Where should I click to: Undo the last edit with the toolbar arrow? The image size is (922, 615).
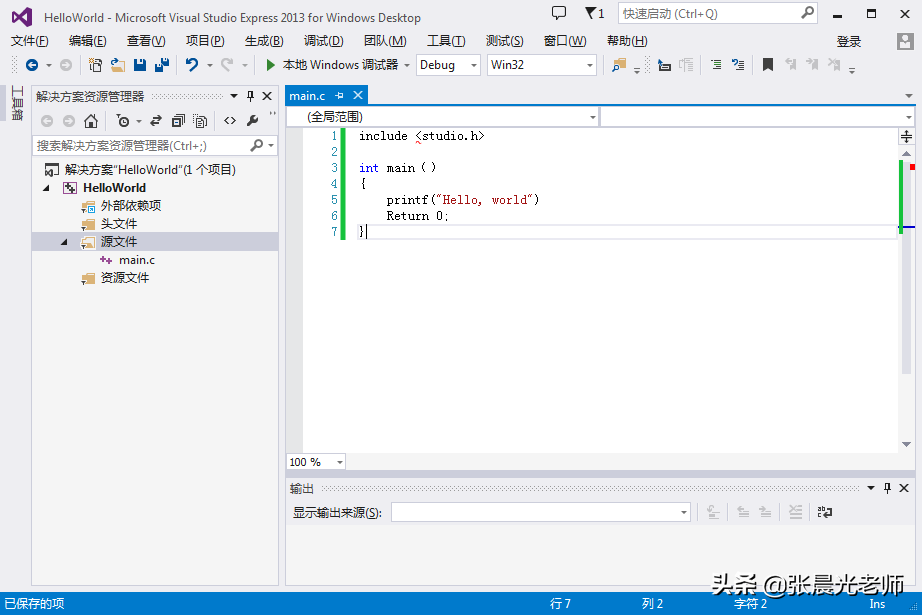pyautogui.click(x=192, y=65)
